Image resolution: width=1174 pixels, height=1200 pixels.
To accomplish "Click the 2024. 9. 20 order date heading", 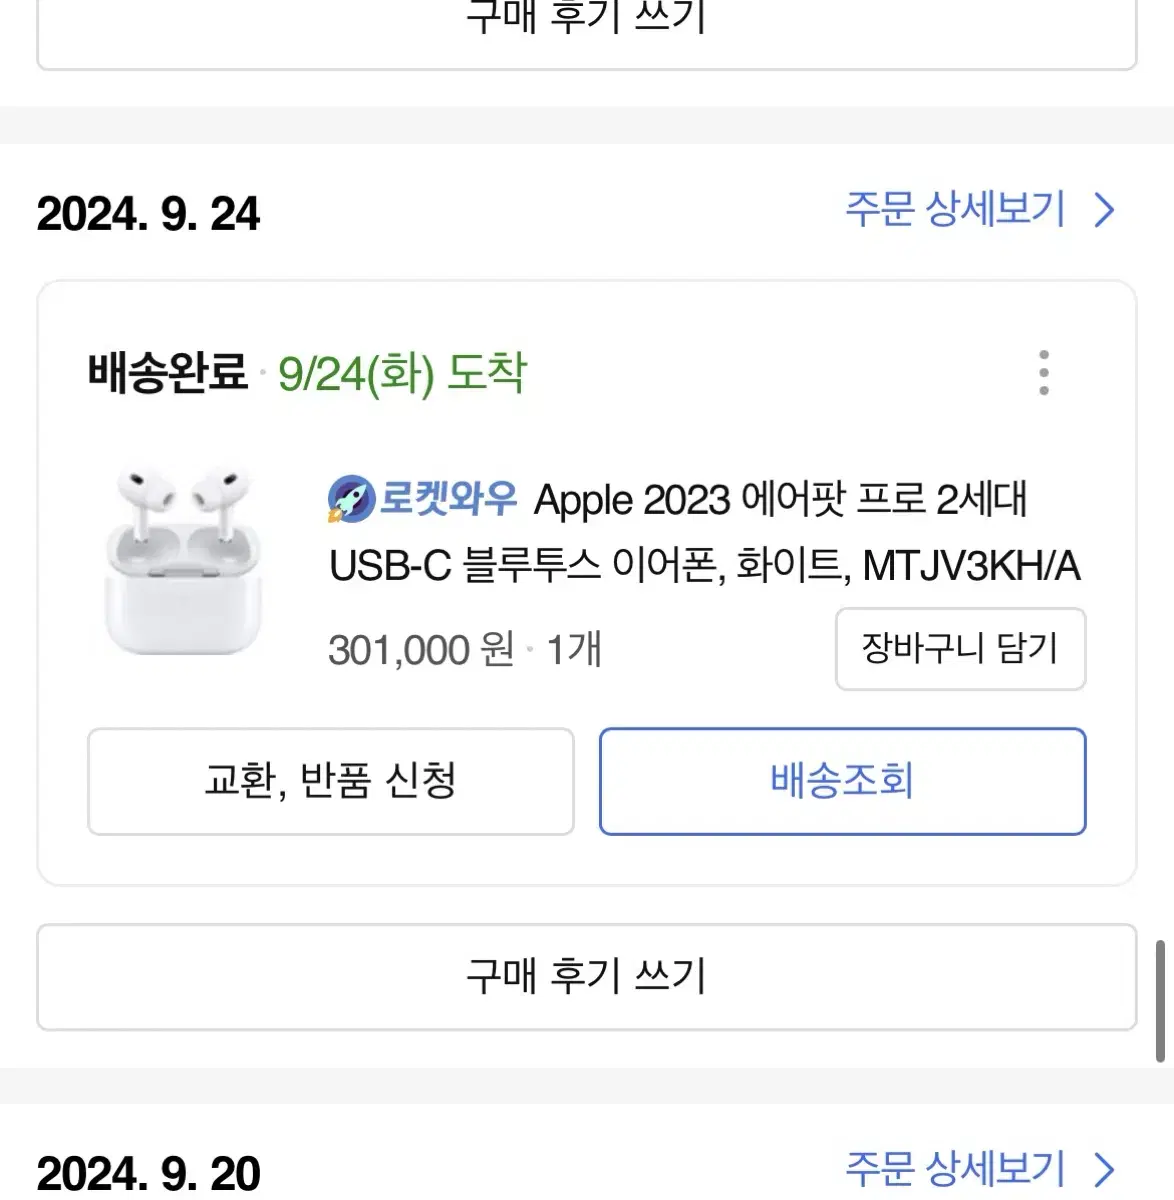I will [x=148, y=1173].
